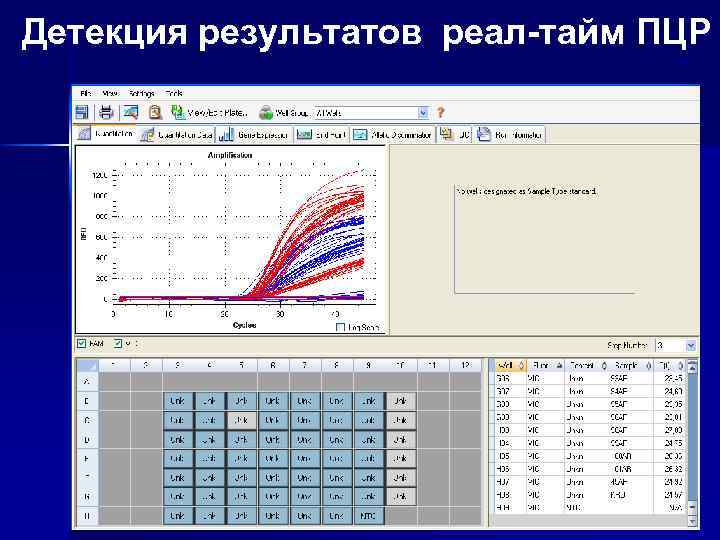The height and width of the screenshot is (540, 720).
Task: Select the Unk well in row B column 3
Action: click(177, 401)
